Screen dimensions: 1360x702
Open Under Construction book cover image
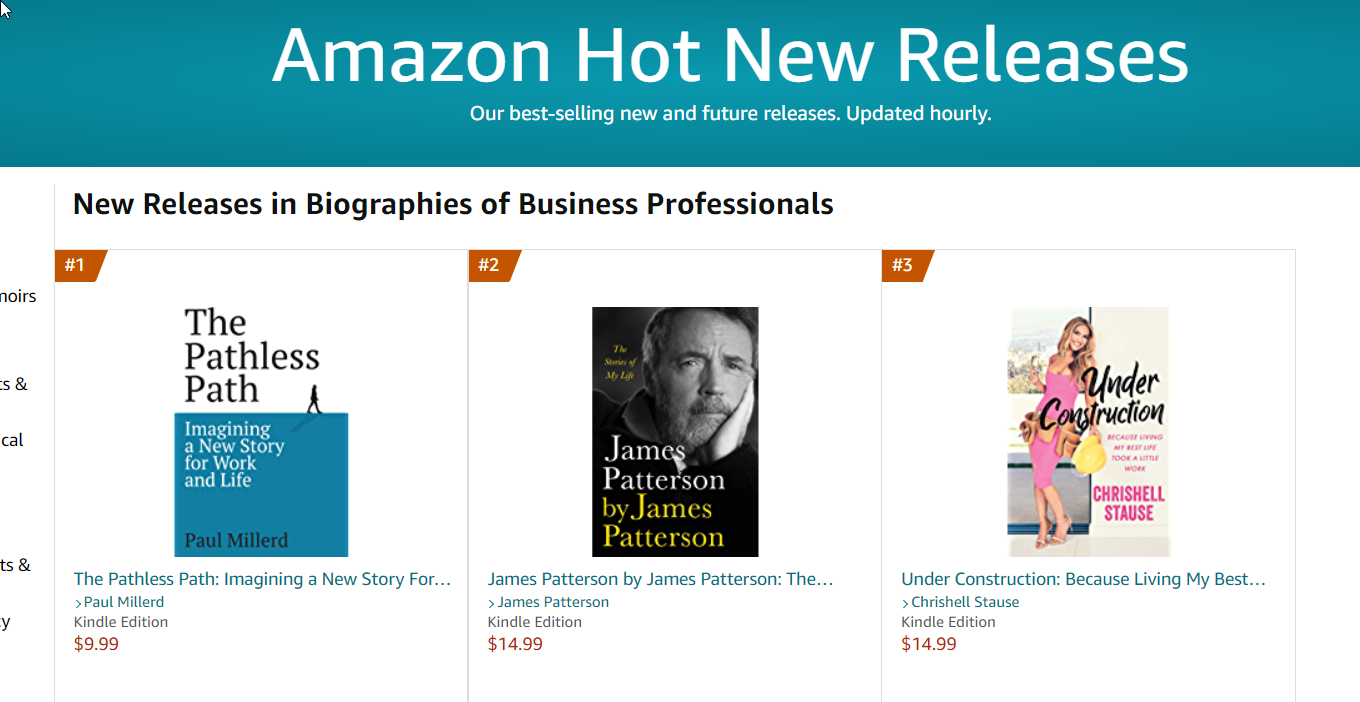click(x=1088, y=432)
